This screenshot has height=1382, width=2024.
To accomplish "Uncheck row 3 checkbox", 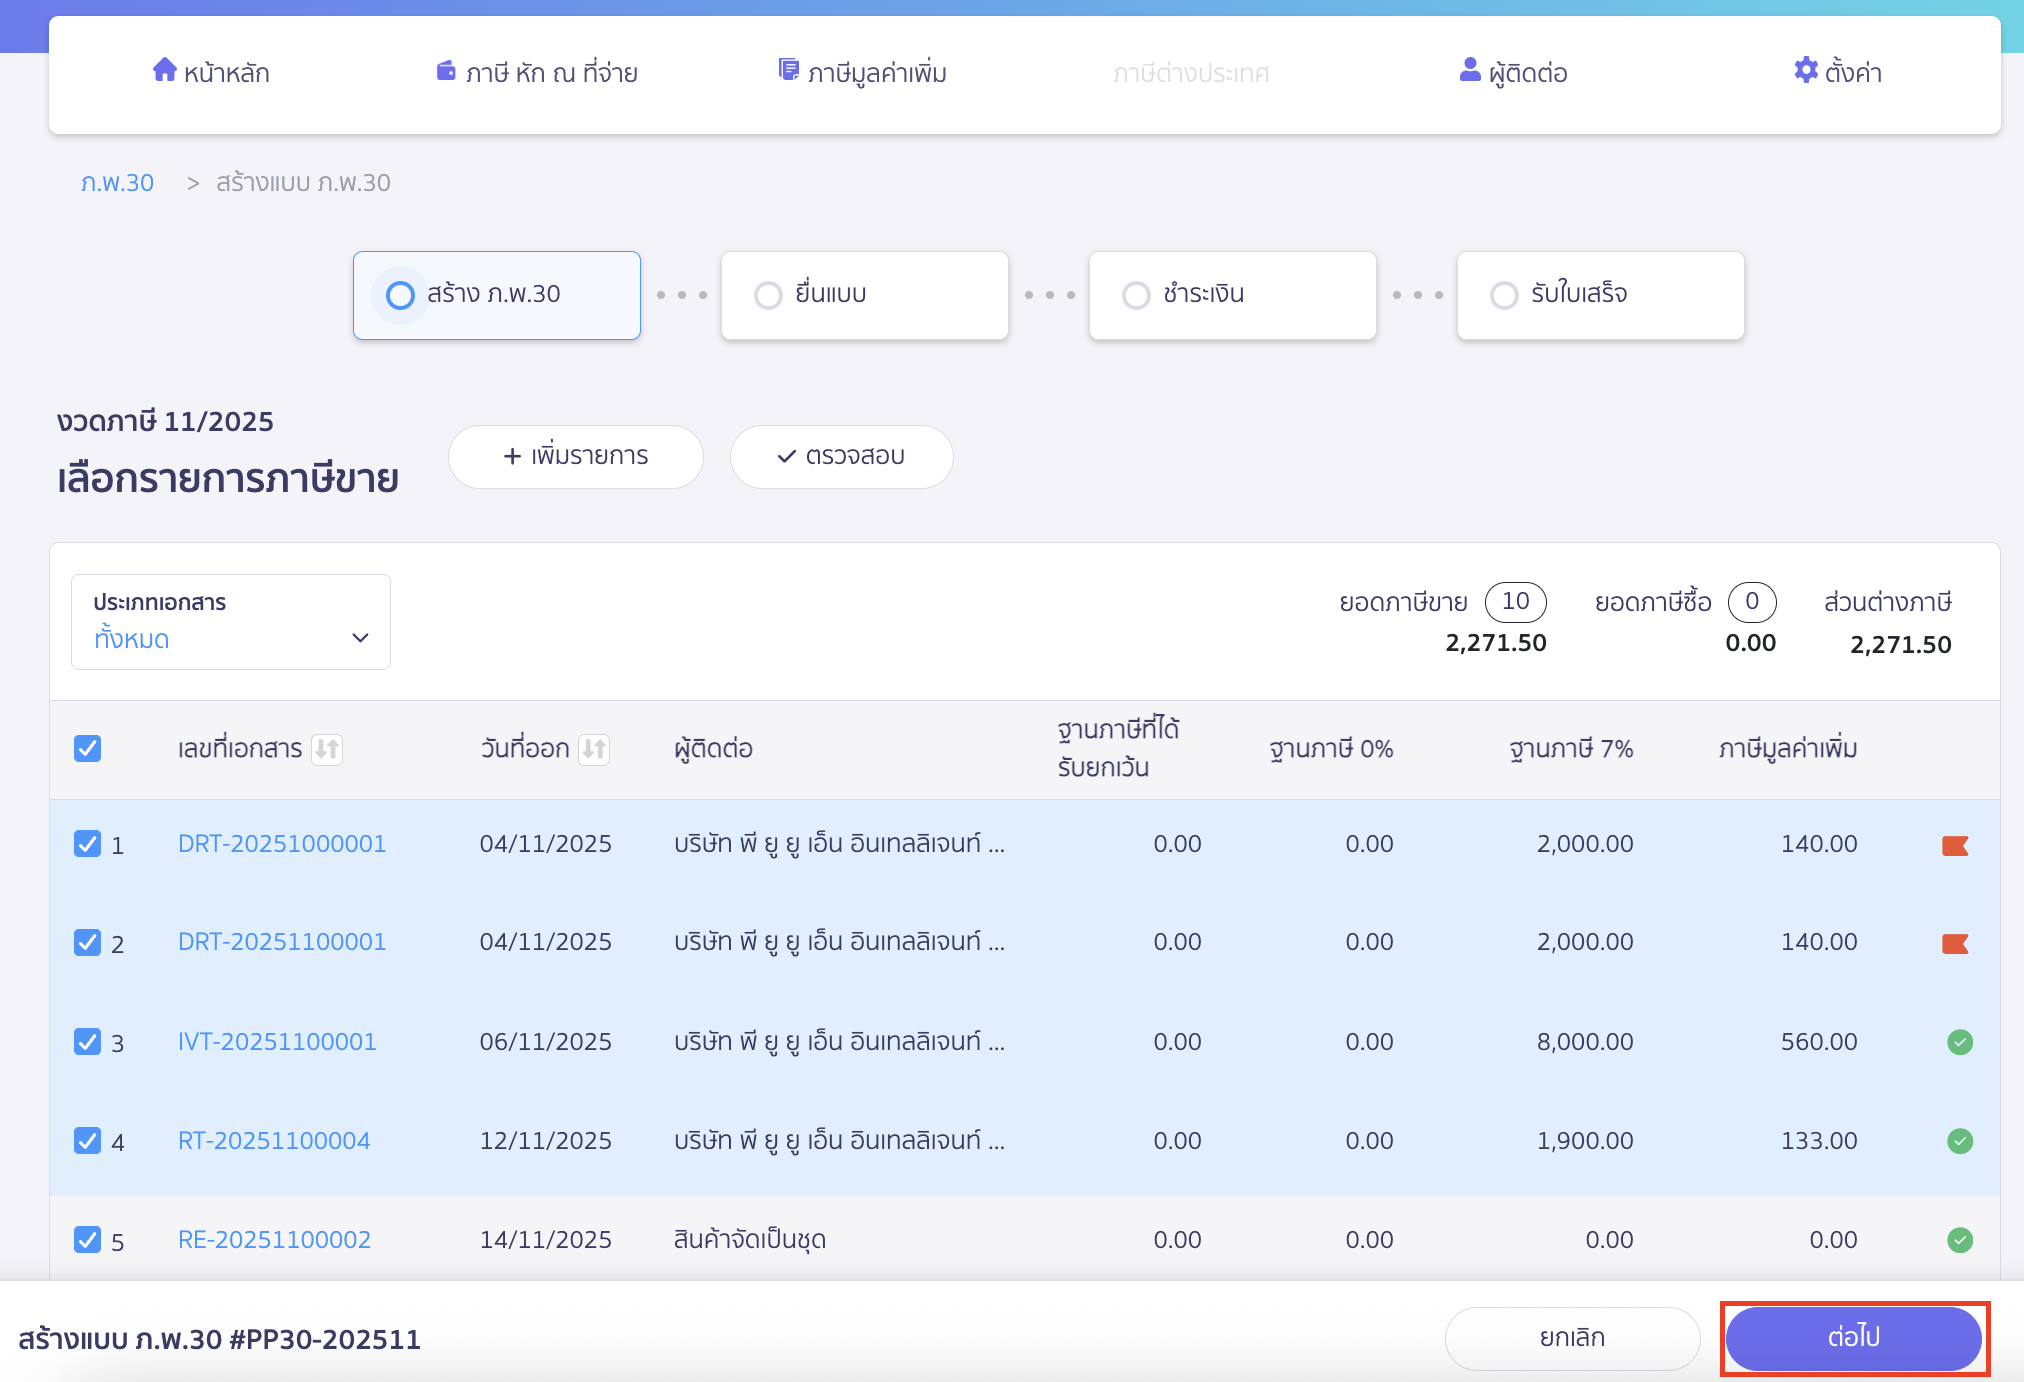I will pos(88,1042).
